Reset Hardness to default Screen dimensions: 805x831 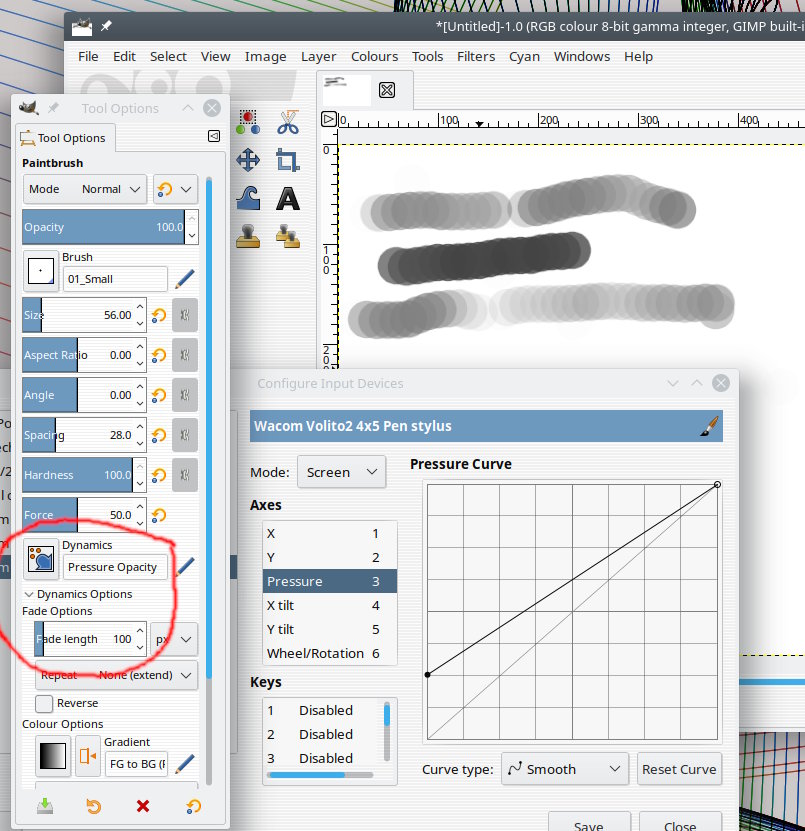[x=159, y=475]
